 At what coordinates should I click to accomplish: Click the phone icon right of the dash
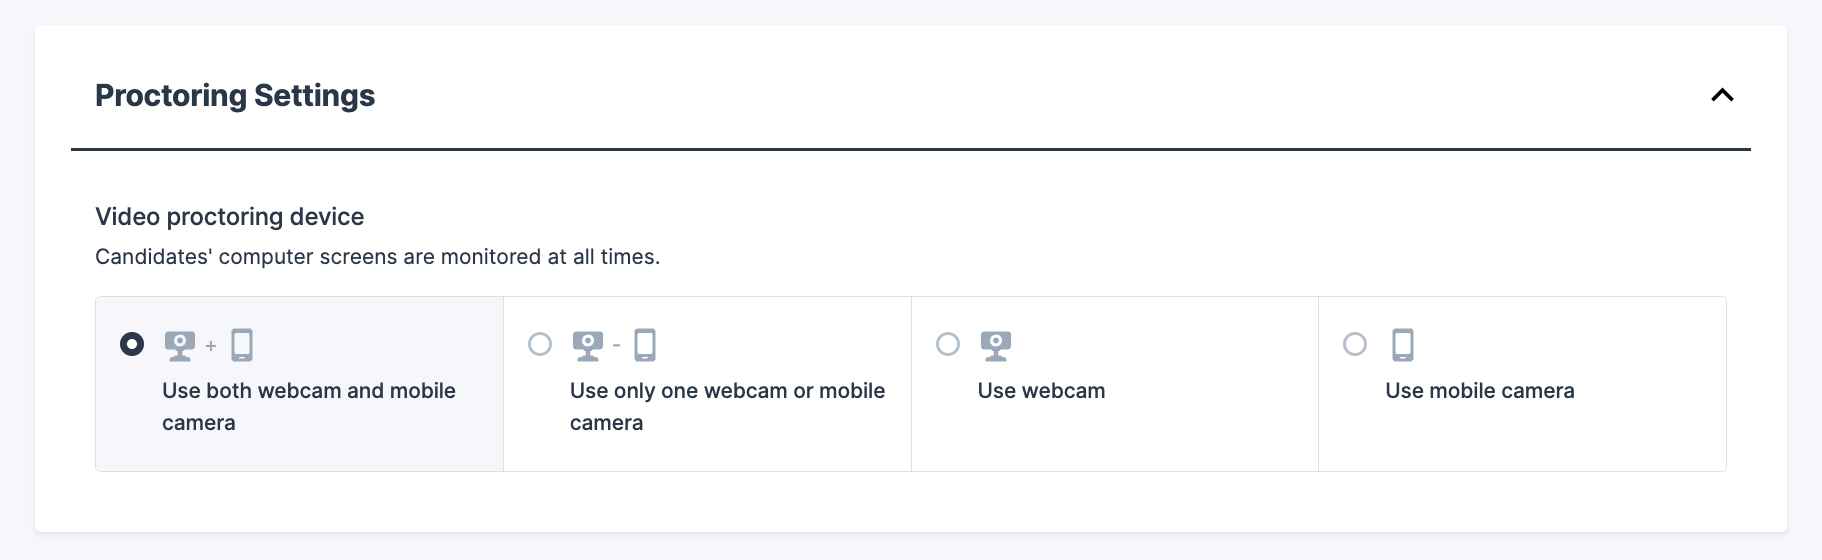tap(645, 345)
